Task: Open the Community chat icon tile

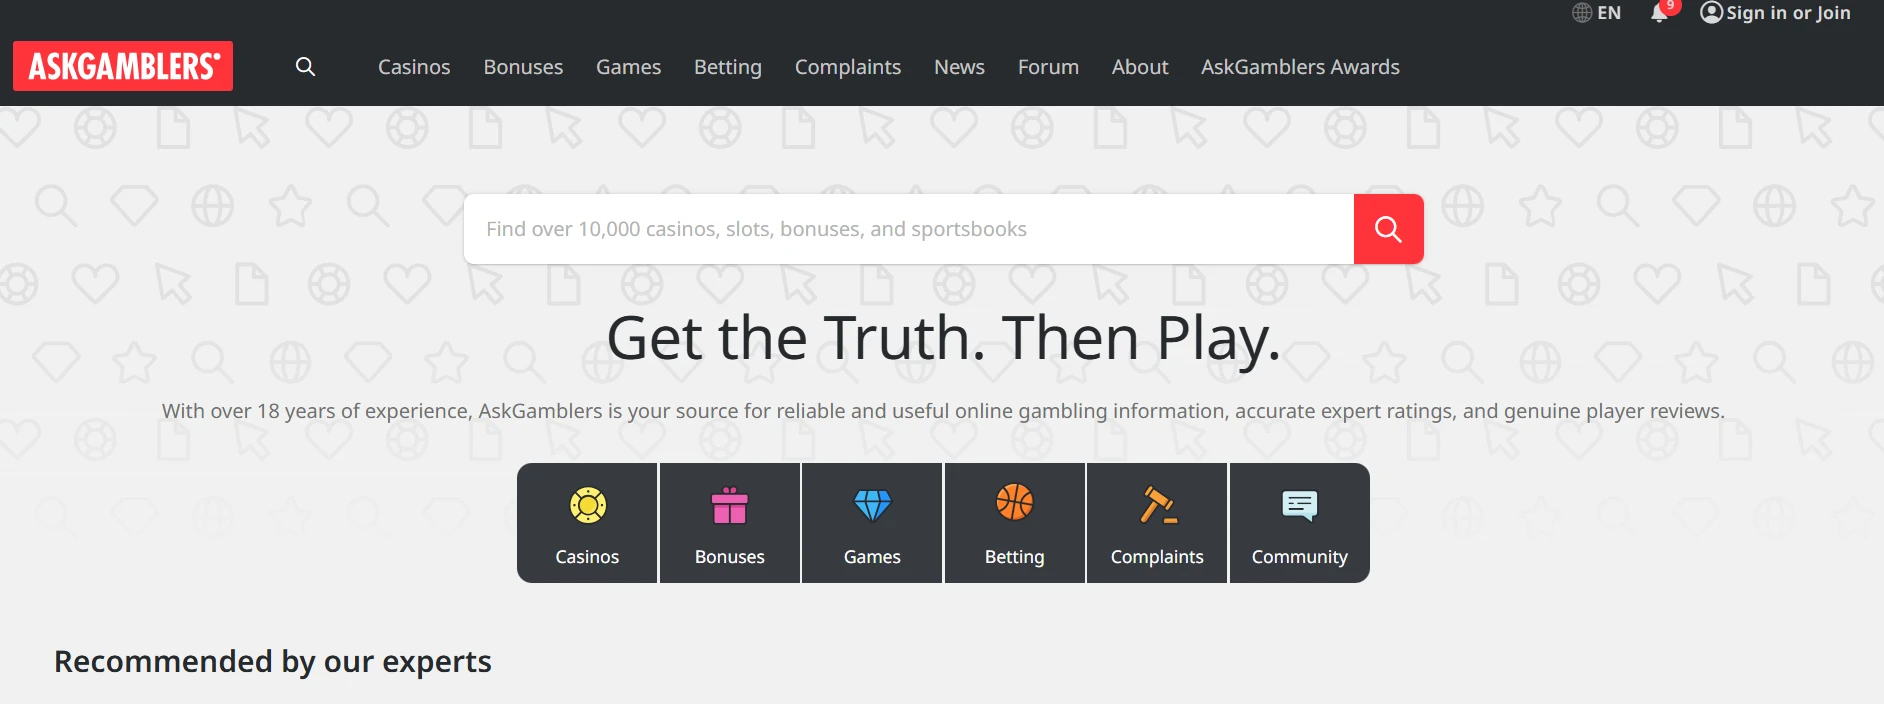Action: click(x=1299, y=523)
